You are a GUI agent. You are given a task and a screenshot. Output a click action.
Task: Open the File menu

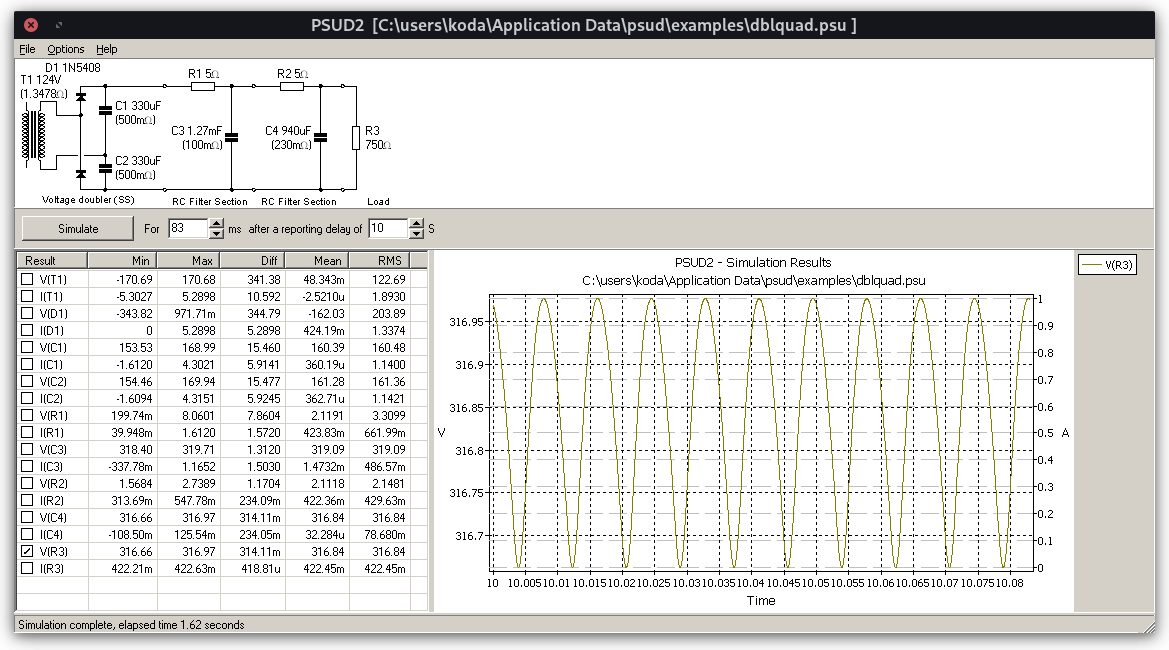point(27,49)
